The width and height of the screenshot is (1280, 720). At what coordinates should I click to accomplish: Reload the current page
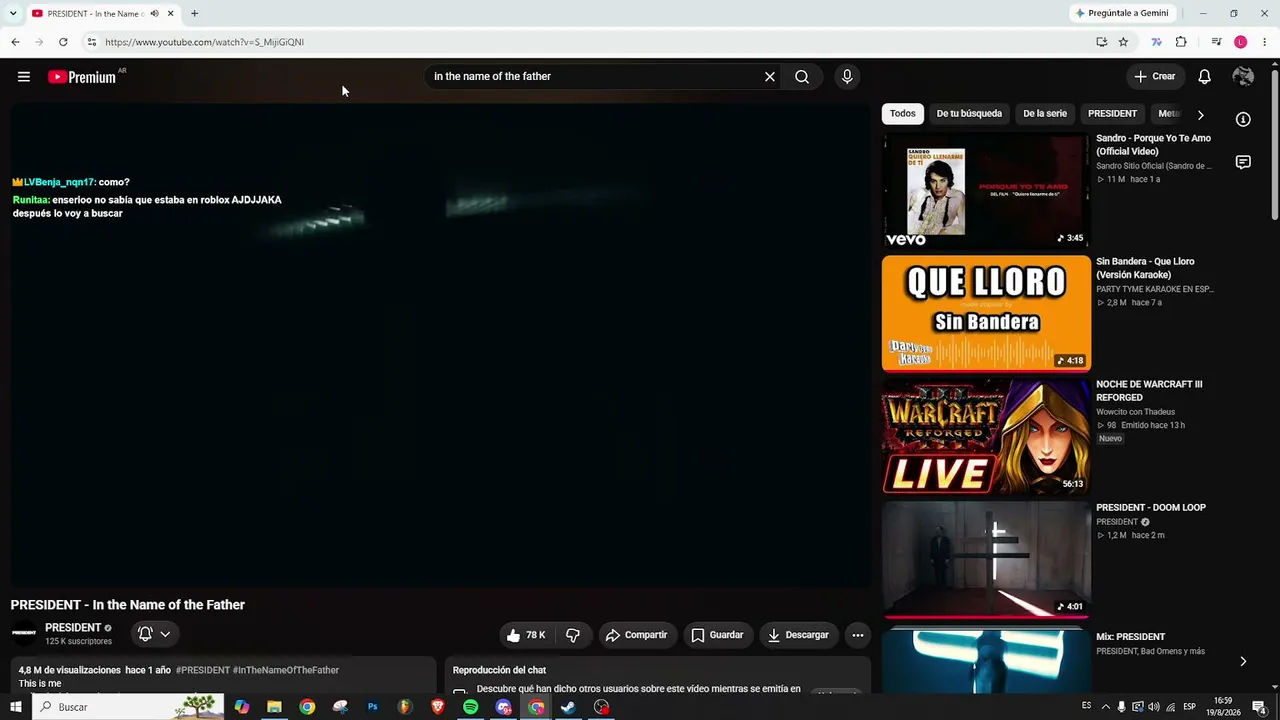click(x=63, y=42)
